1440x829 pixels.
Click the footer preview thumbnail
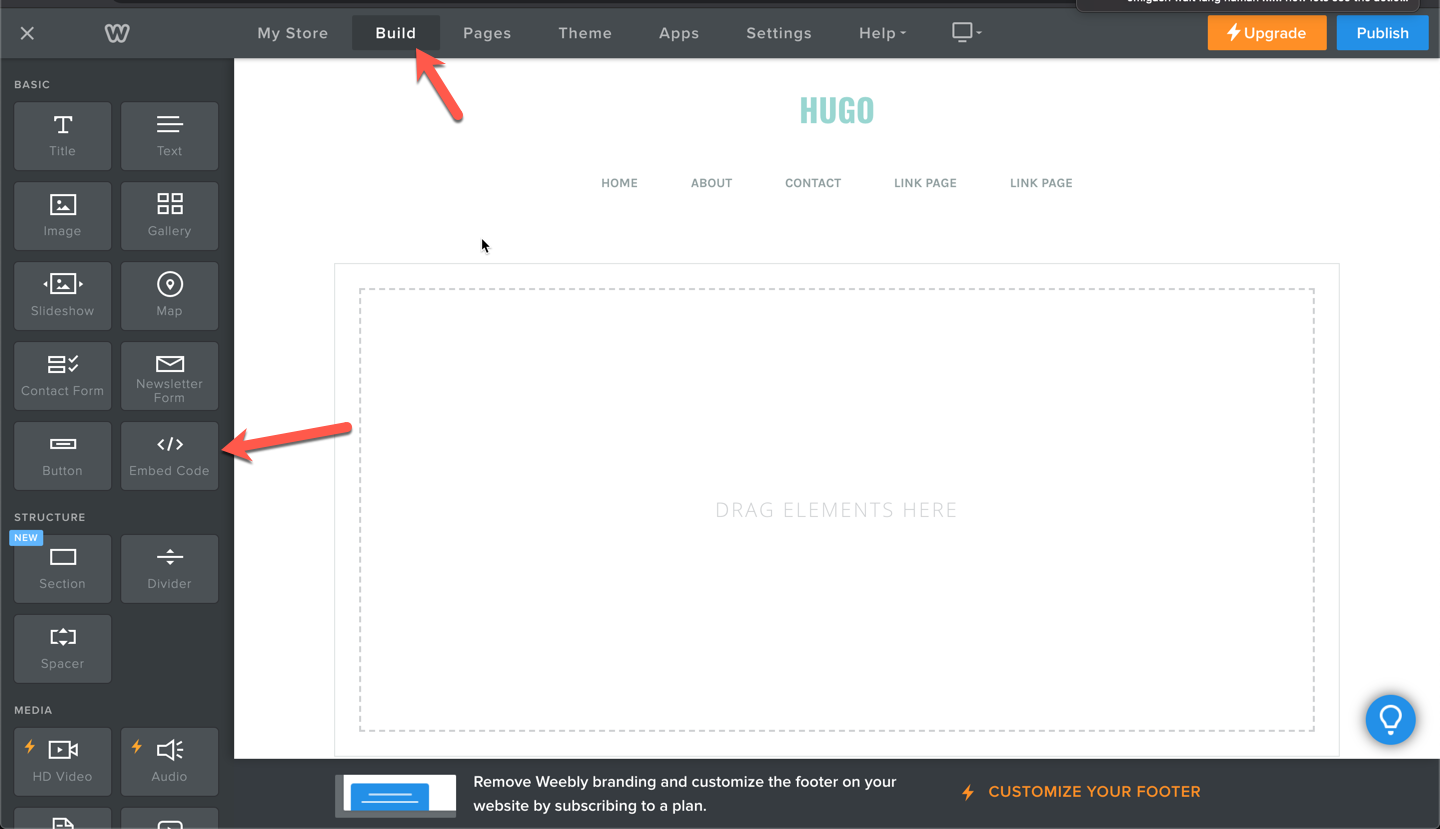click(396, 795)
